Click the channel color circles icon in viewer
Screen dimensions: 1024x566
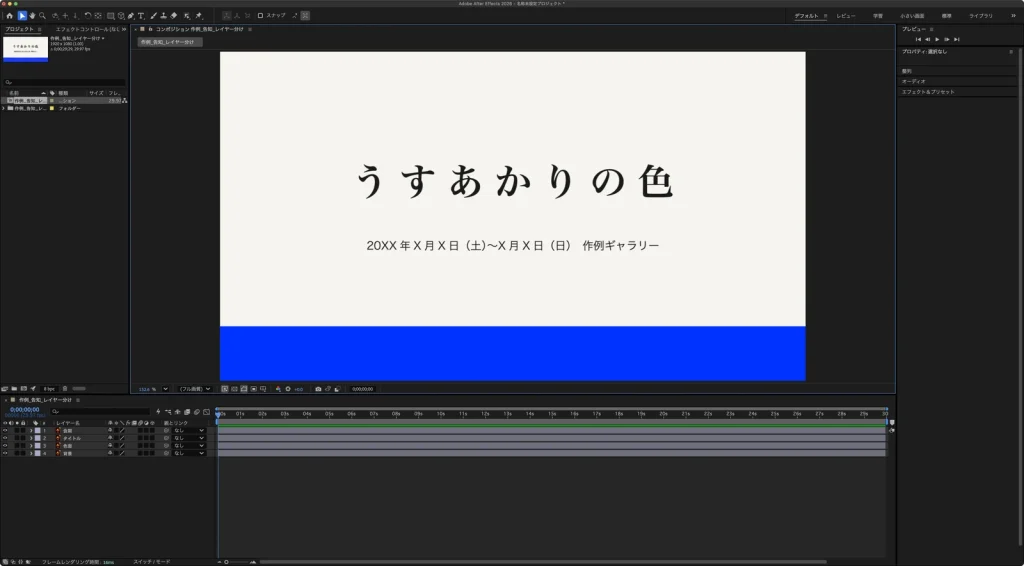click(278, 389)
